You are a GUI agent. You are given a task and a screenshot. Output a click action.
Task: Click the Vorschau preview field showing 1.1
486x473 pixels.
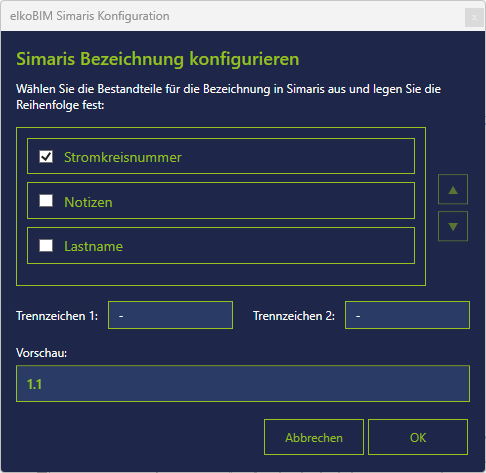click(x=243, y=384)
